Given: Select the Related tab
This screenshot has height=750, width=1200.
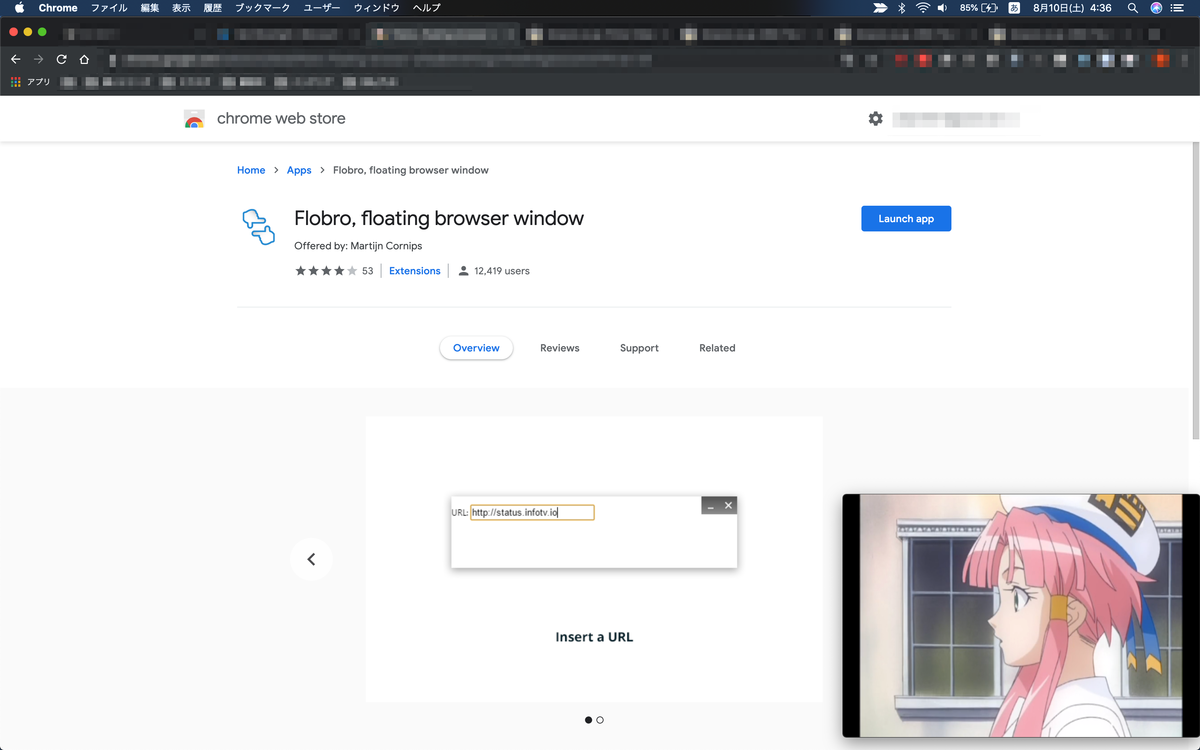Looking at the screenshot, I should (717, 347).
